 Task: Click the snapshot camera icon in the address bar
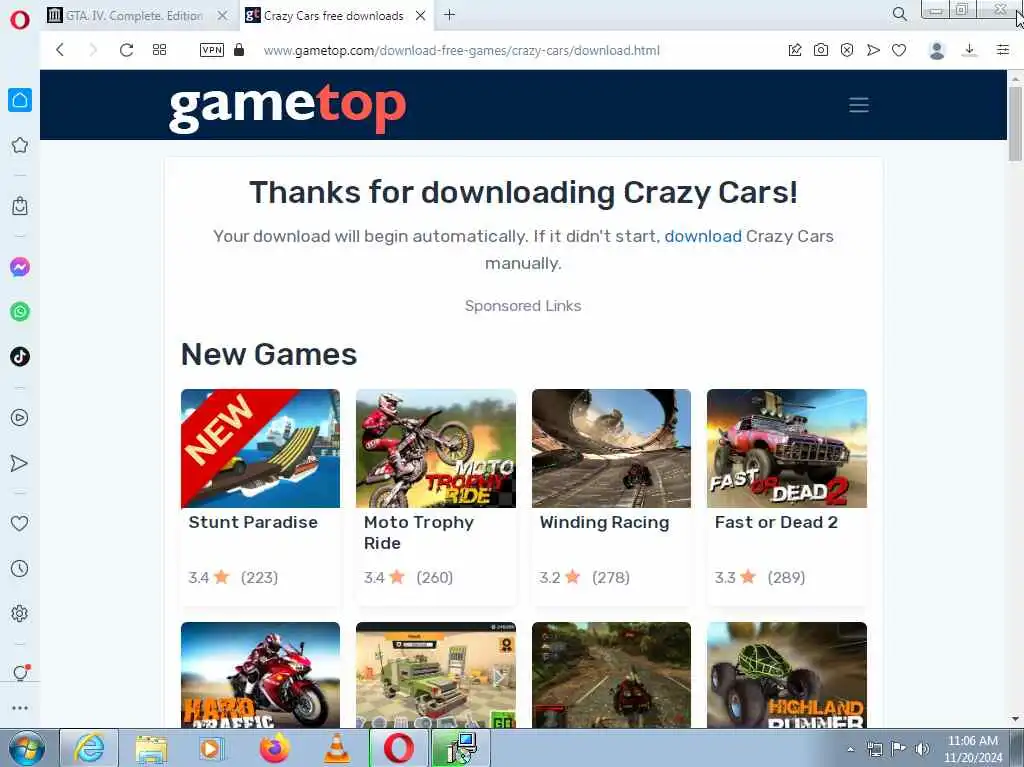click(821, 50)
